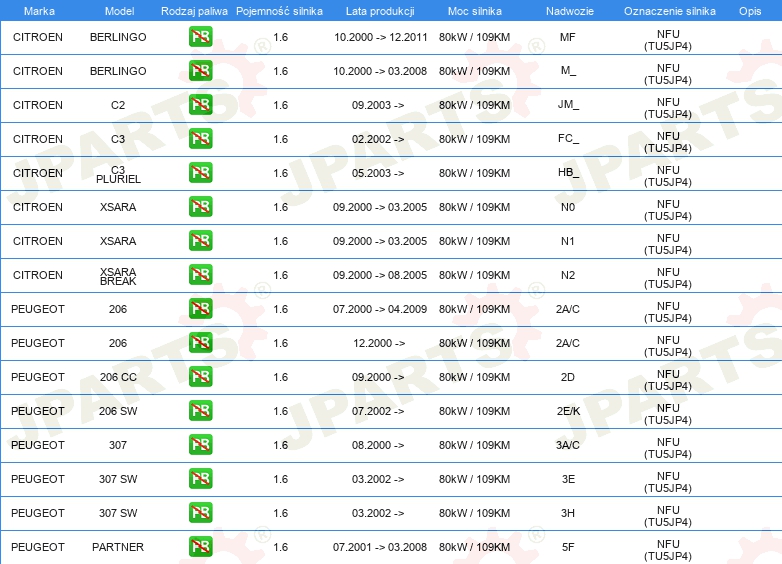Click the fuel icon for the 307 SW 3H row
The image size is (782, 564).
[200, 512]
